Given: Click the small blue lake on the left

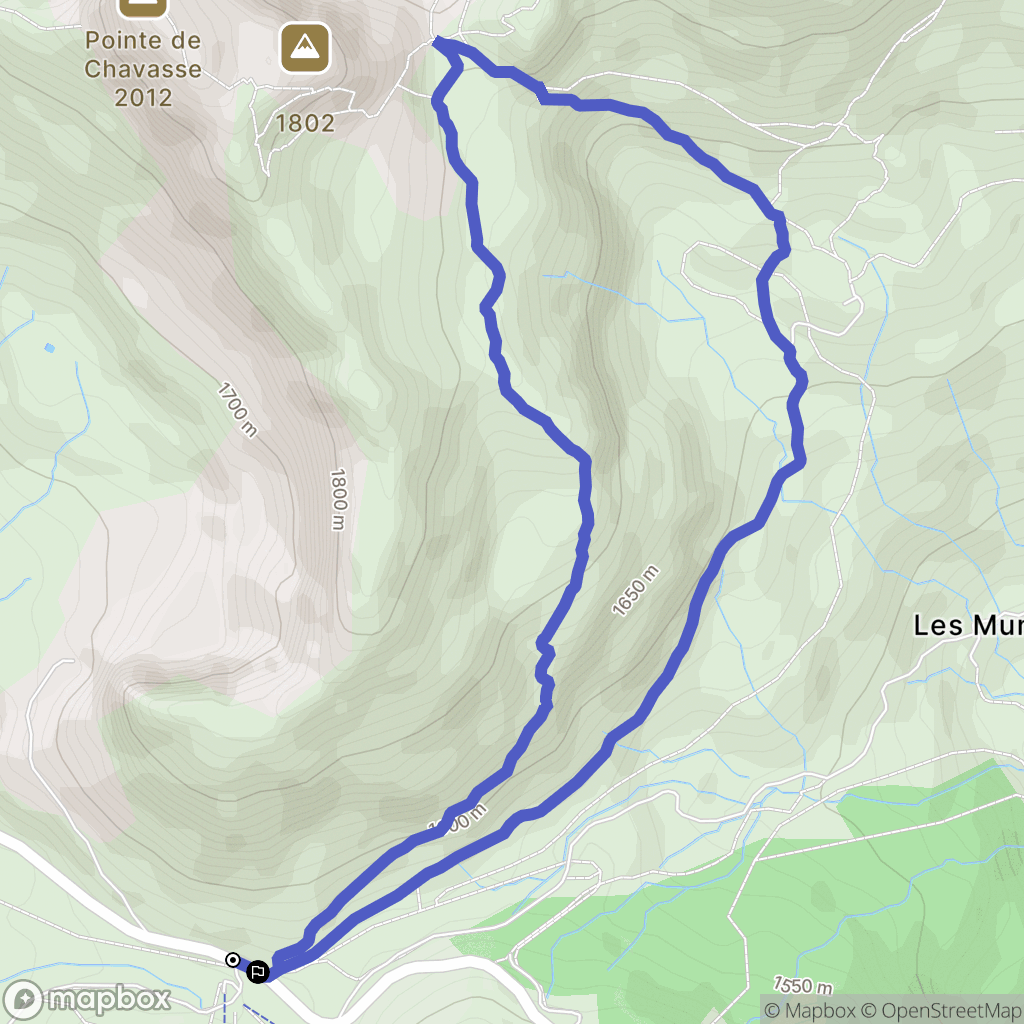Looking at the screenshot, I should 50,348.
